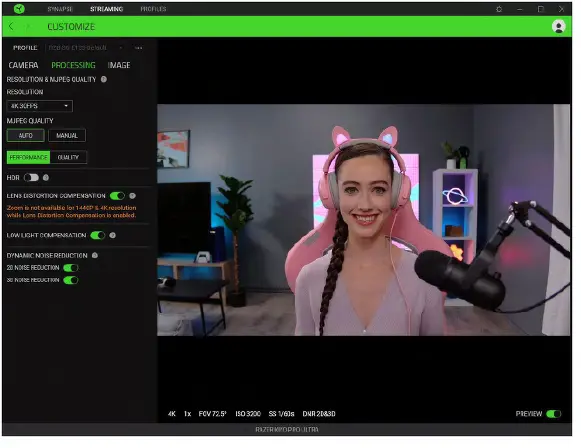Viewport: 581px width, 448px height.
Task: Turn off Low Light Compensation
Action: coord(98,235)
